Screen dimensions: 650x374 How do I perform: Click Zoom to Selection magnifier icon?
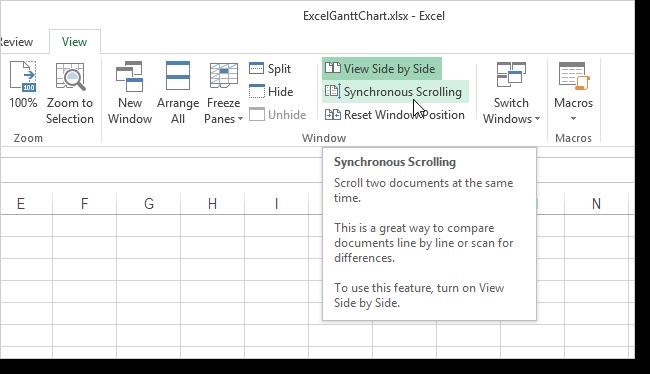tap(70, 76)
